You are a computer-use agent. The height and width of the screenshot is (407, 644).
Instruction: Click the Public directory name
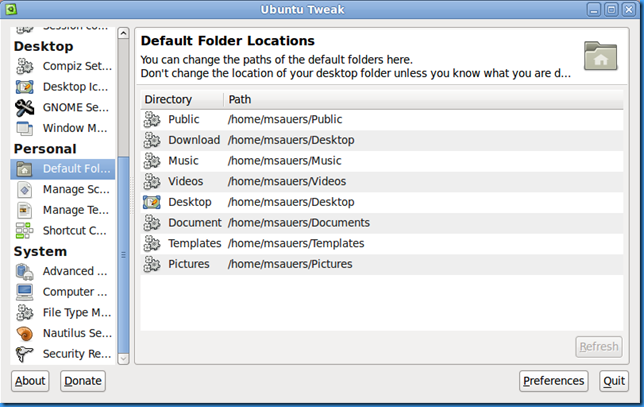pyautogui.click(x=184, y=120)
